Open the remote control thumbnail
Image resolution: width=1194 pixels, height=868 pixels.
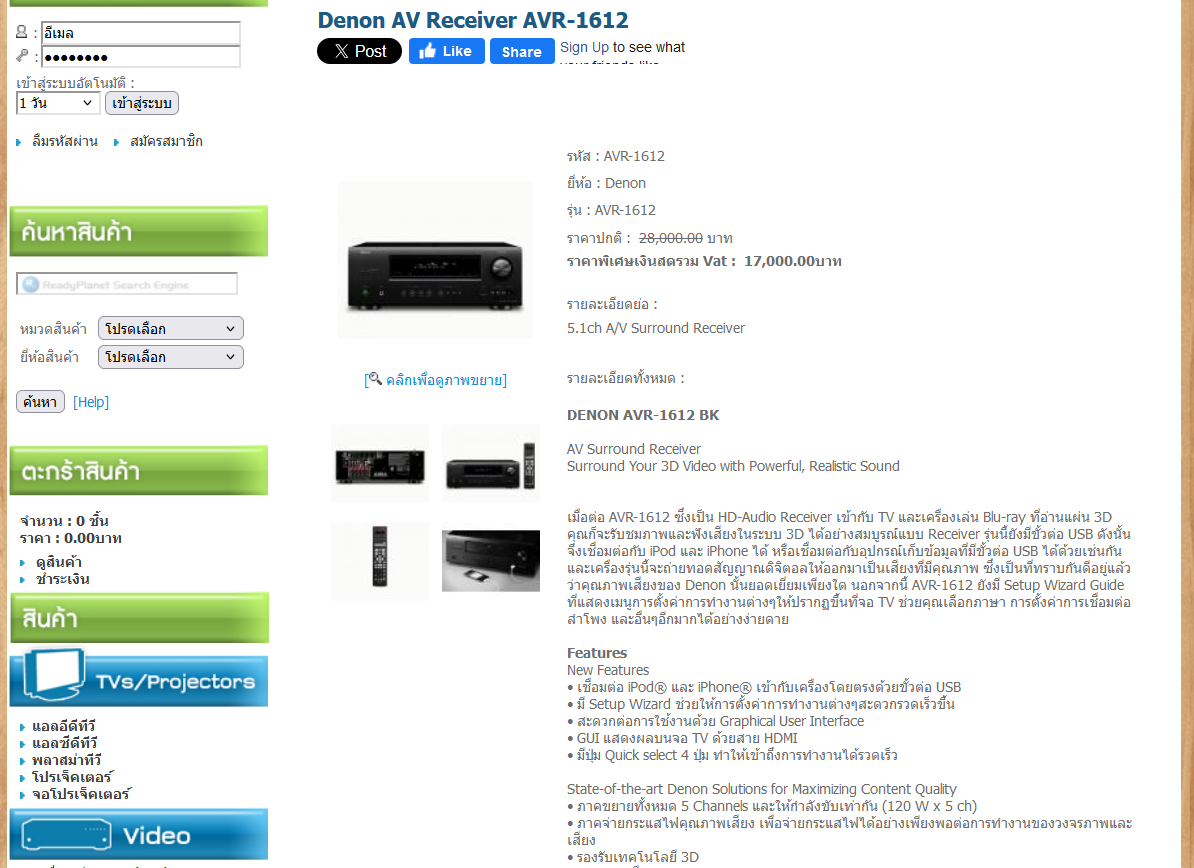point(380,561)
